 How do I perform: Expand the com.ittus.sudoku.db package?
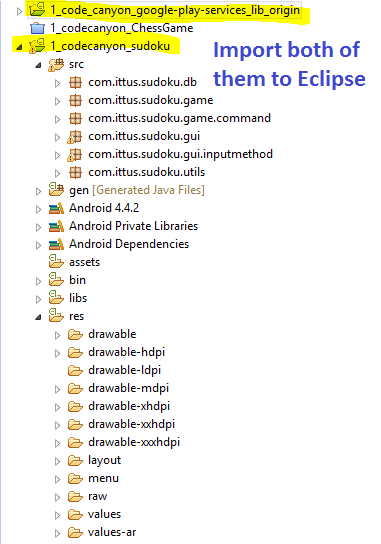coord(58,83)
